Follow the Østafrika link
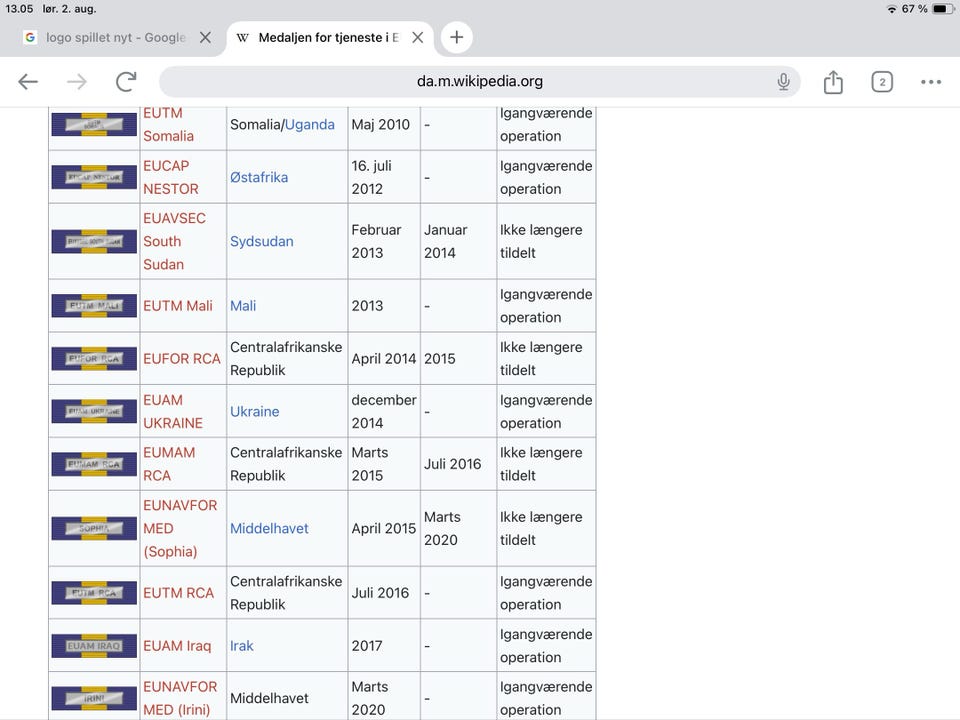Viewport: 960px width, 720px height. 259,177
